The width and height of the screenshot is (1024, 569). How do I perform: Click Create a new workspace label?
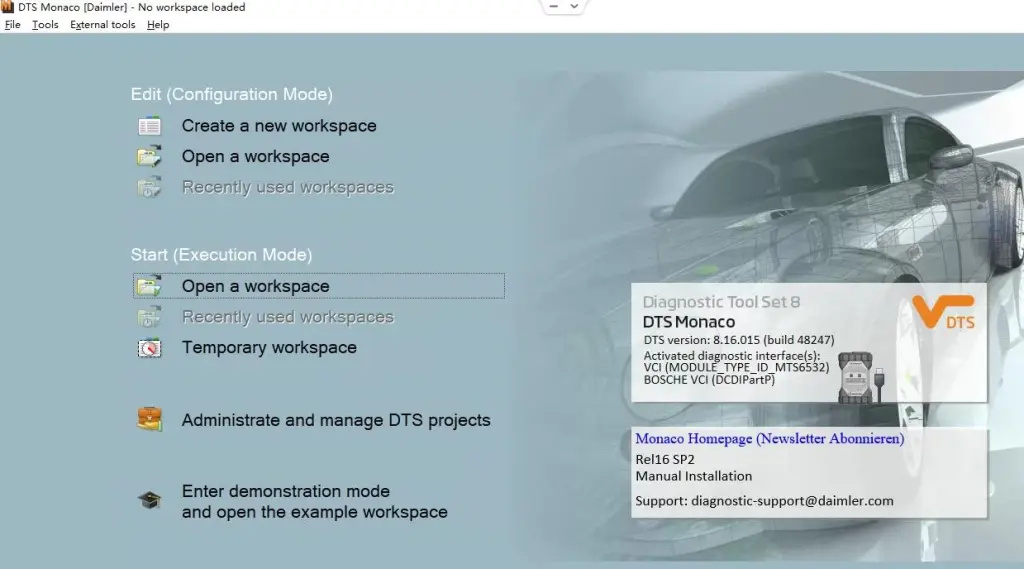279,125
